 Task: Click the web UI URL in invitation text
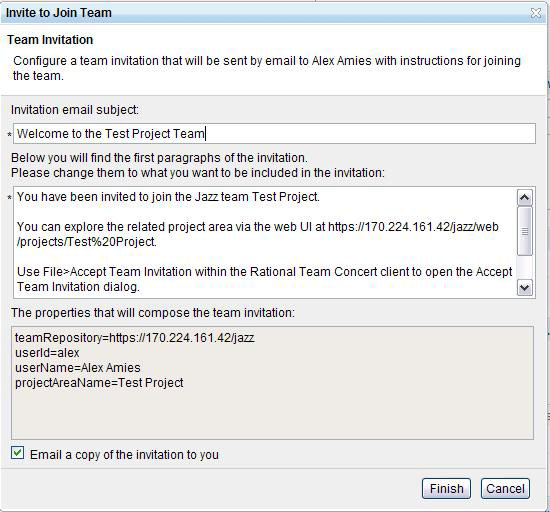[258, 234]
